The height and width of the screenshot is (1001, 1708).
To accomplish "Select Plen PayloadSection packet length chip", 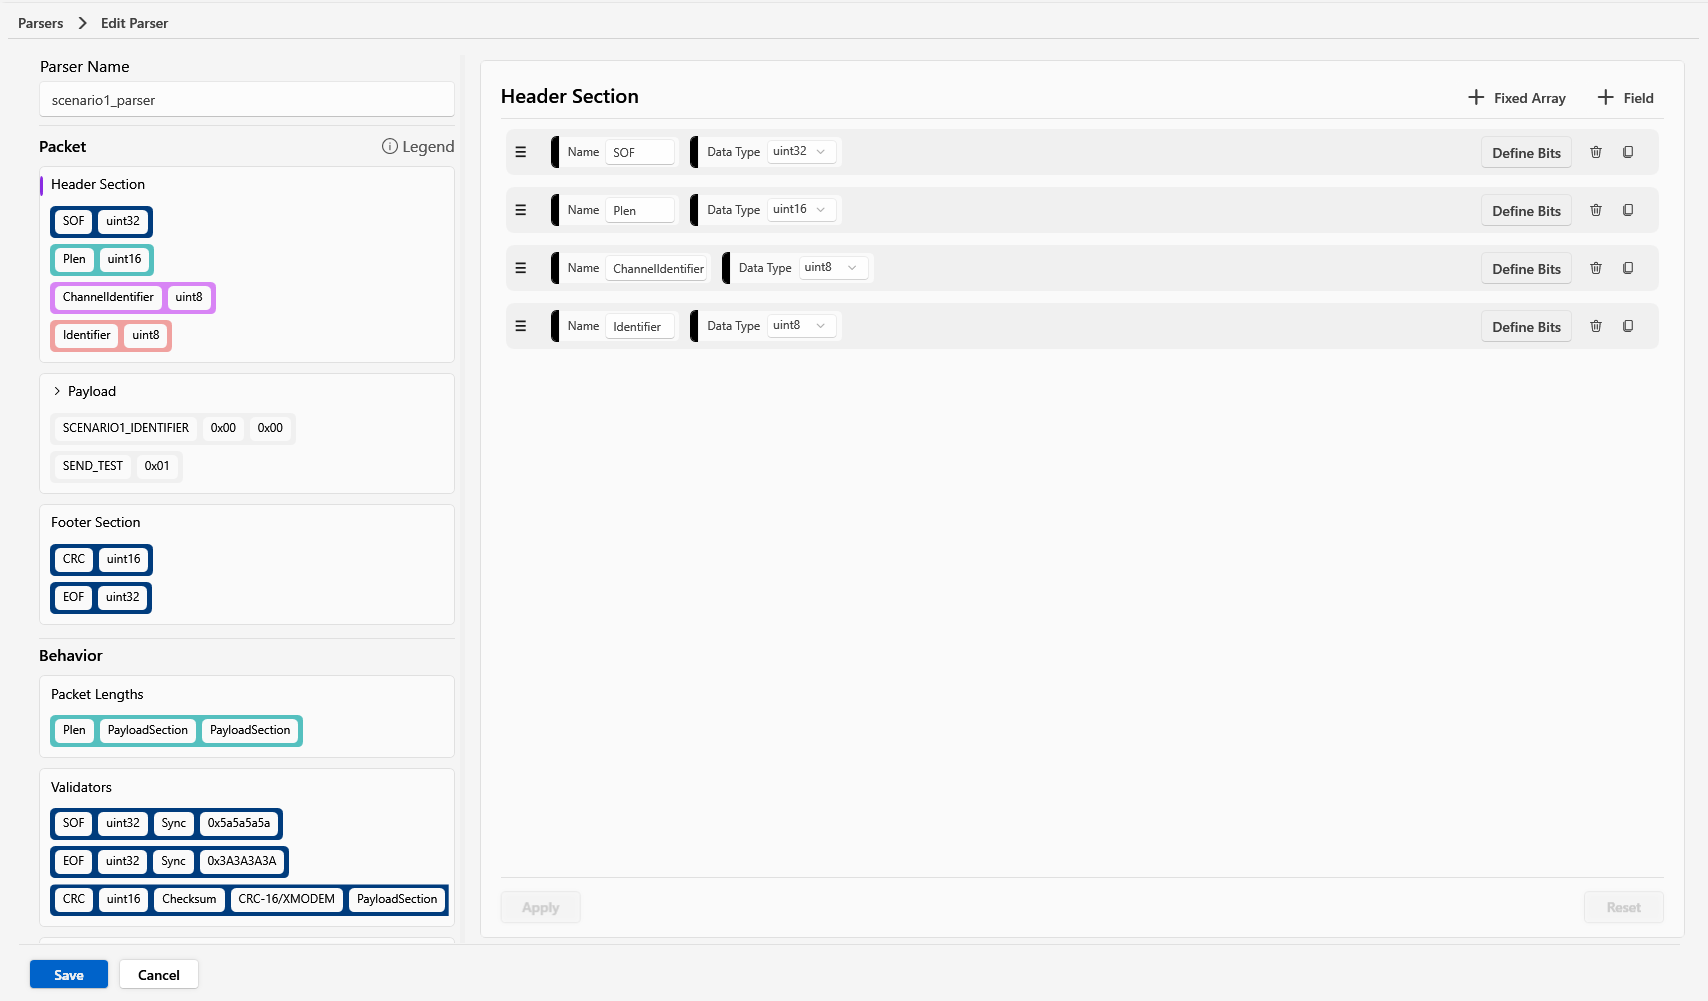I will pos(176,730).
